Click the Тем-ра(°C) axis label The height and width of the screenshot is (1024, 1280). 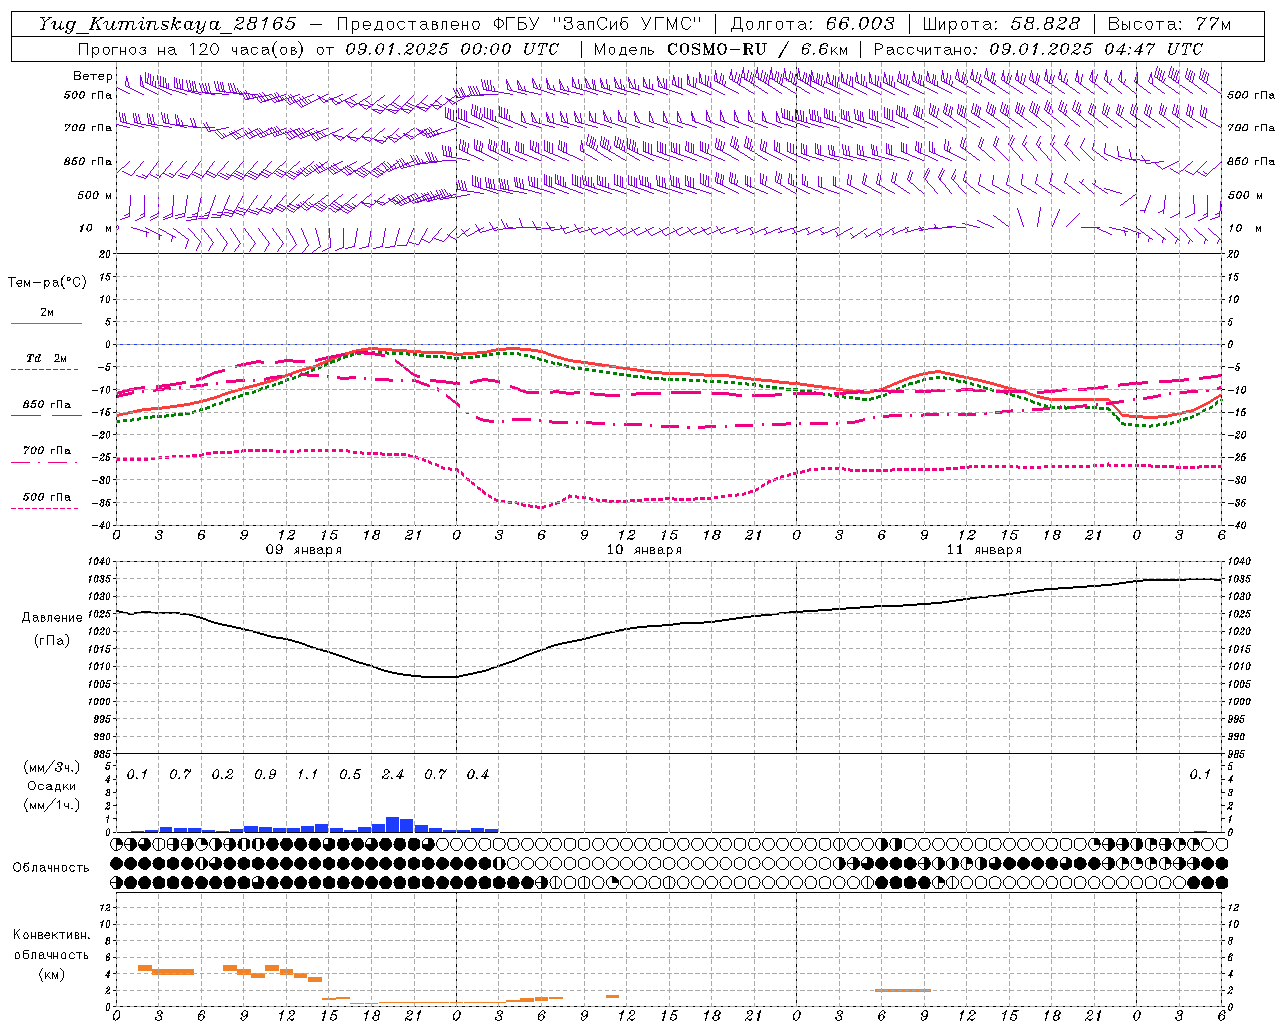click(47, 283)
